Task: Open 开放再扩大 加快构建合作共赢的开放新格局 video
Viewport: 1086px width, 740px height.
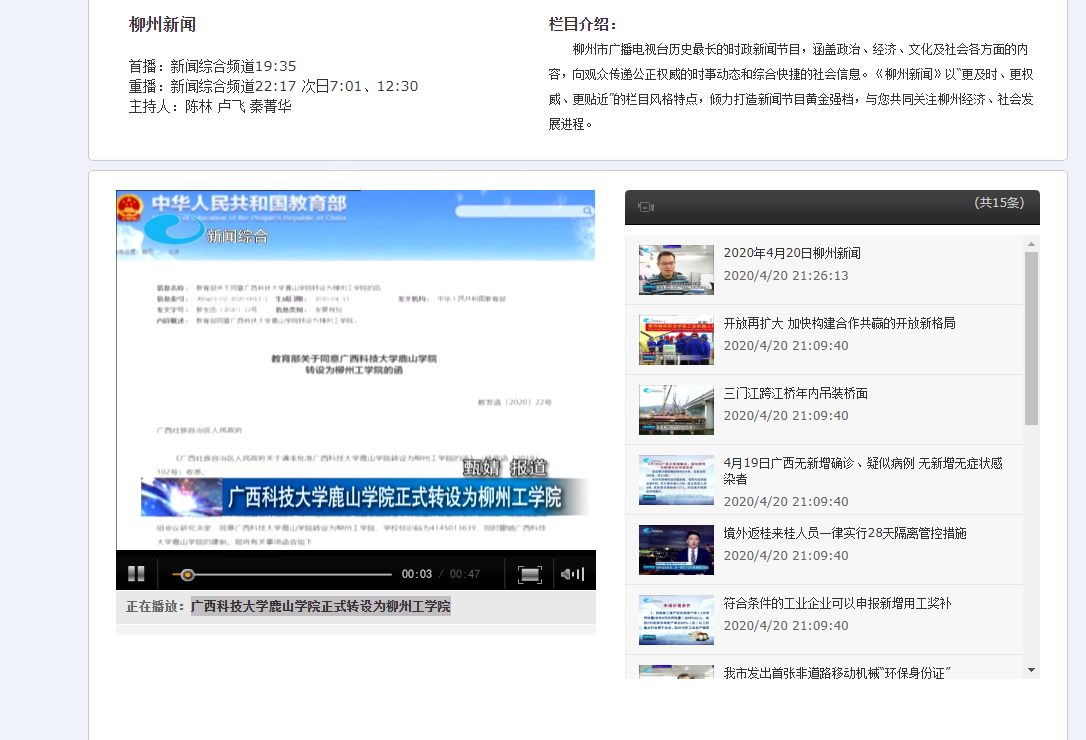Action: (839, 323)
